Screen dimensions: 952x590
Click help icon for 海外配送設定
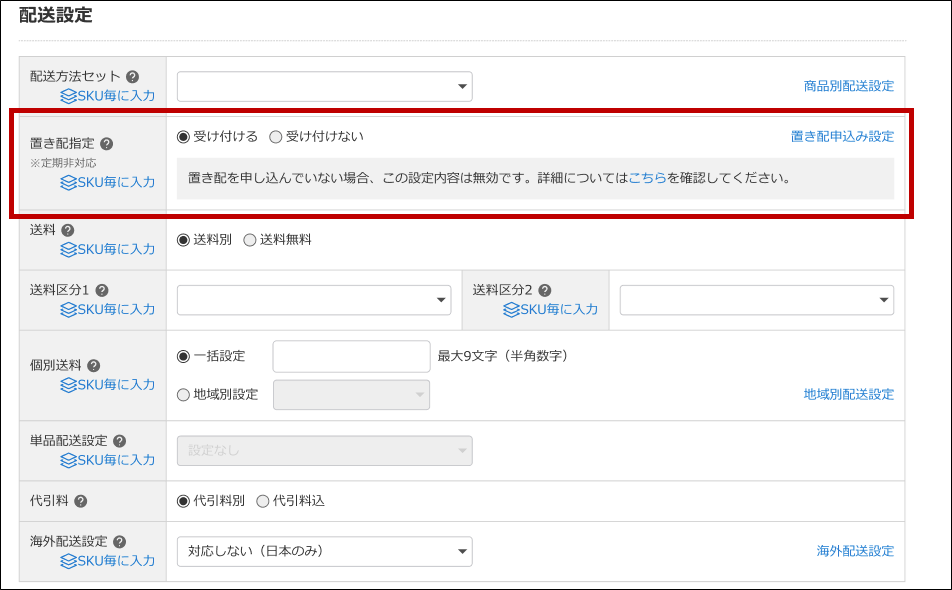coord(119,541)
